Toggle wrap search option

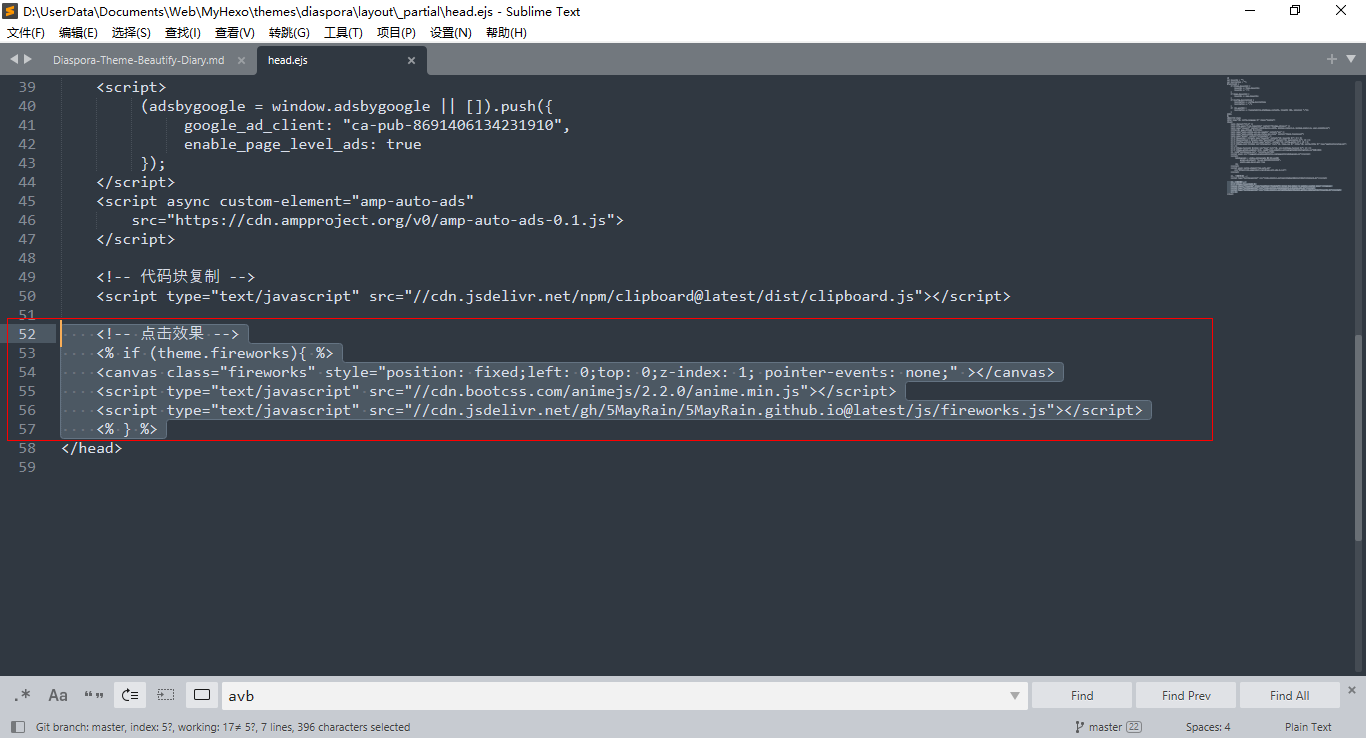tap(130, 695)
